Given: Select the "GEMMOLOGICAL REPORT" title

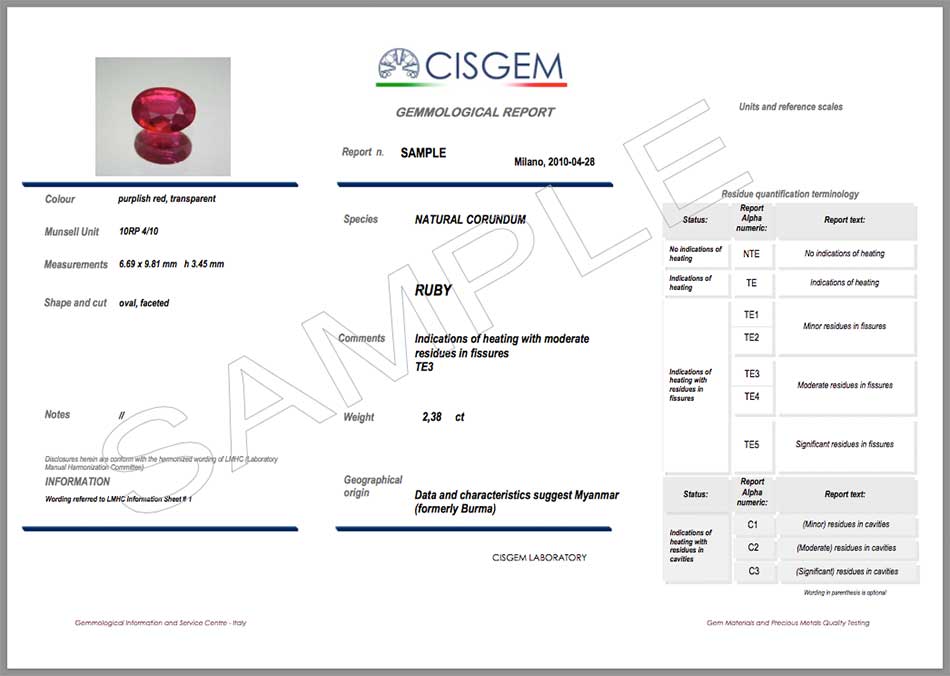Looking at the screenshot, I should [x=475, y=112].
